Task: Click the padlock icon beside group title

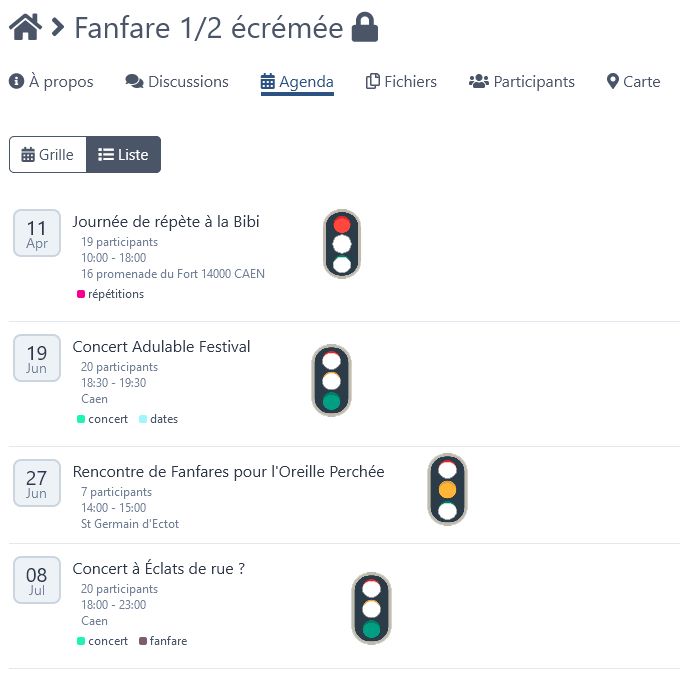Action: (365, 27)
